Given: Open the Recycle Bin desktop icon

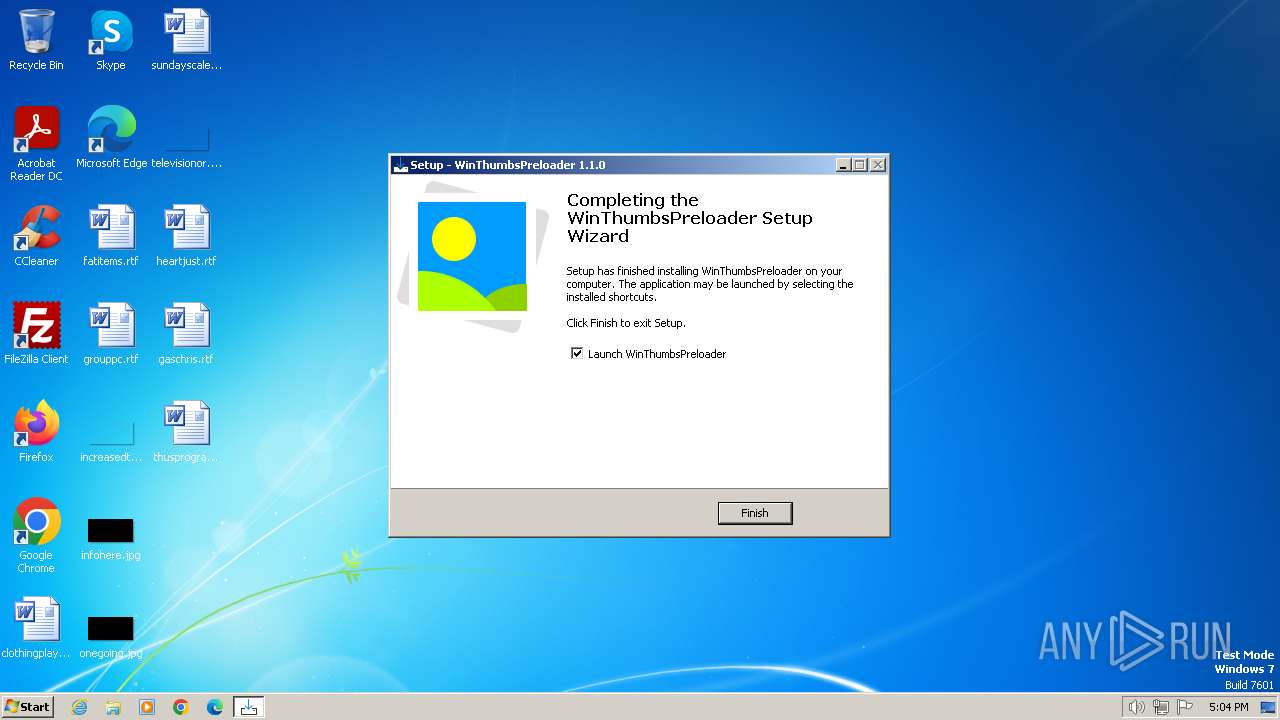Looking at the screenshot, I should tap(36, 40).
